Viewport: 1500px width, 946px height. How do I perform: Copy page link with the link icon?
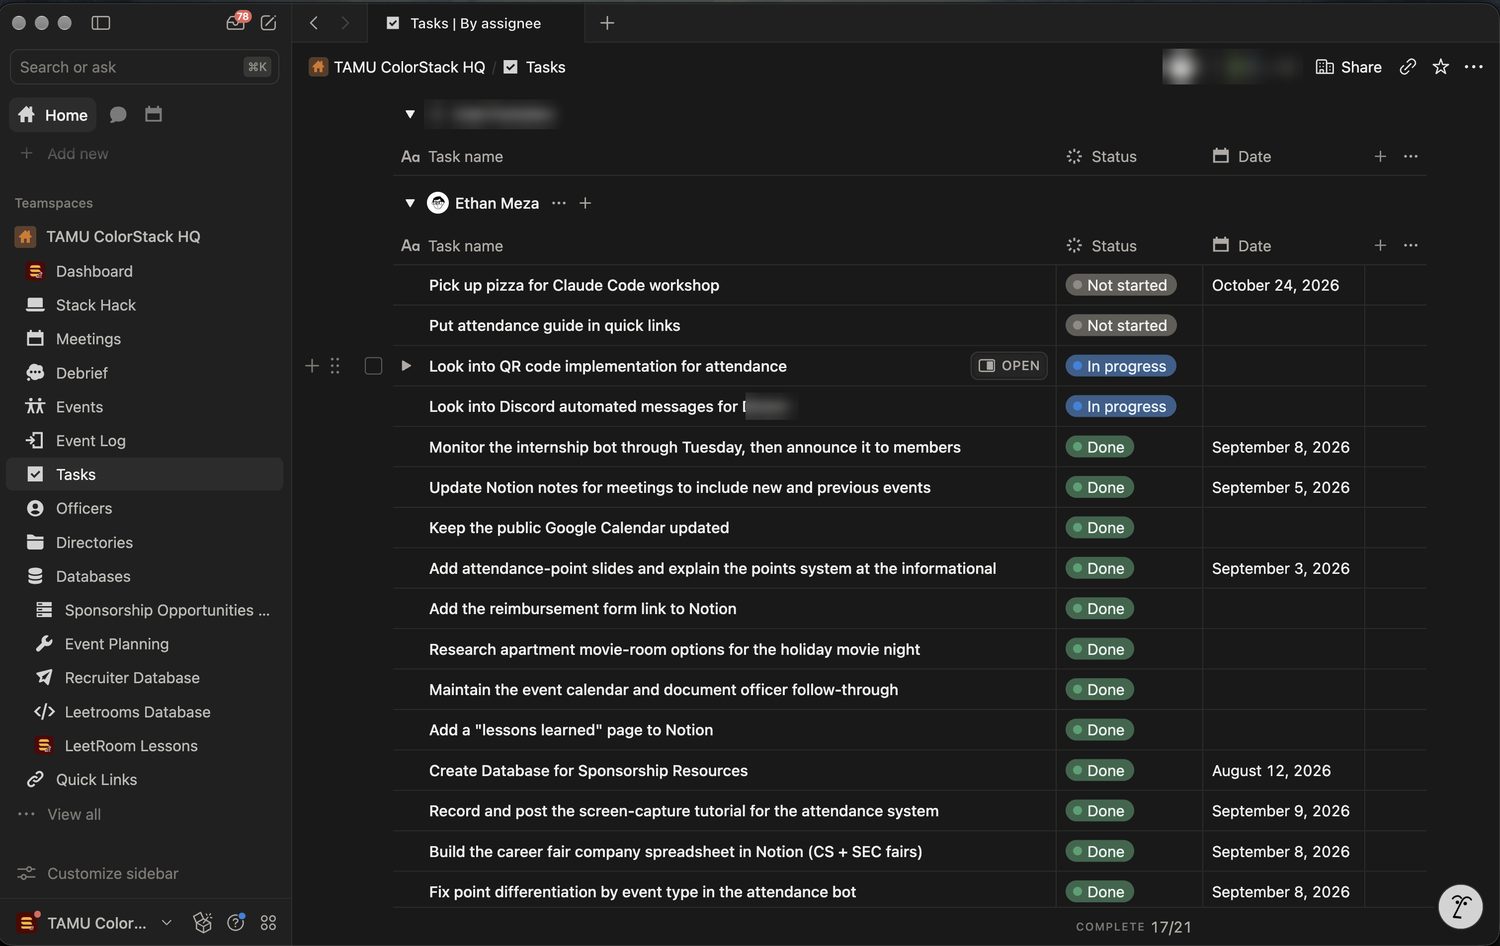(1408, 67)
